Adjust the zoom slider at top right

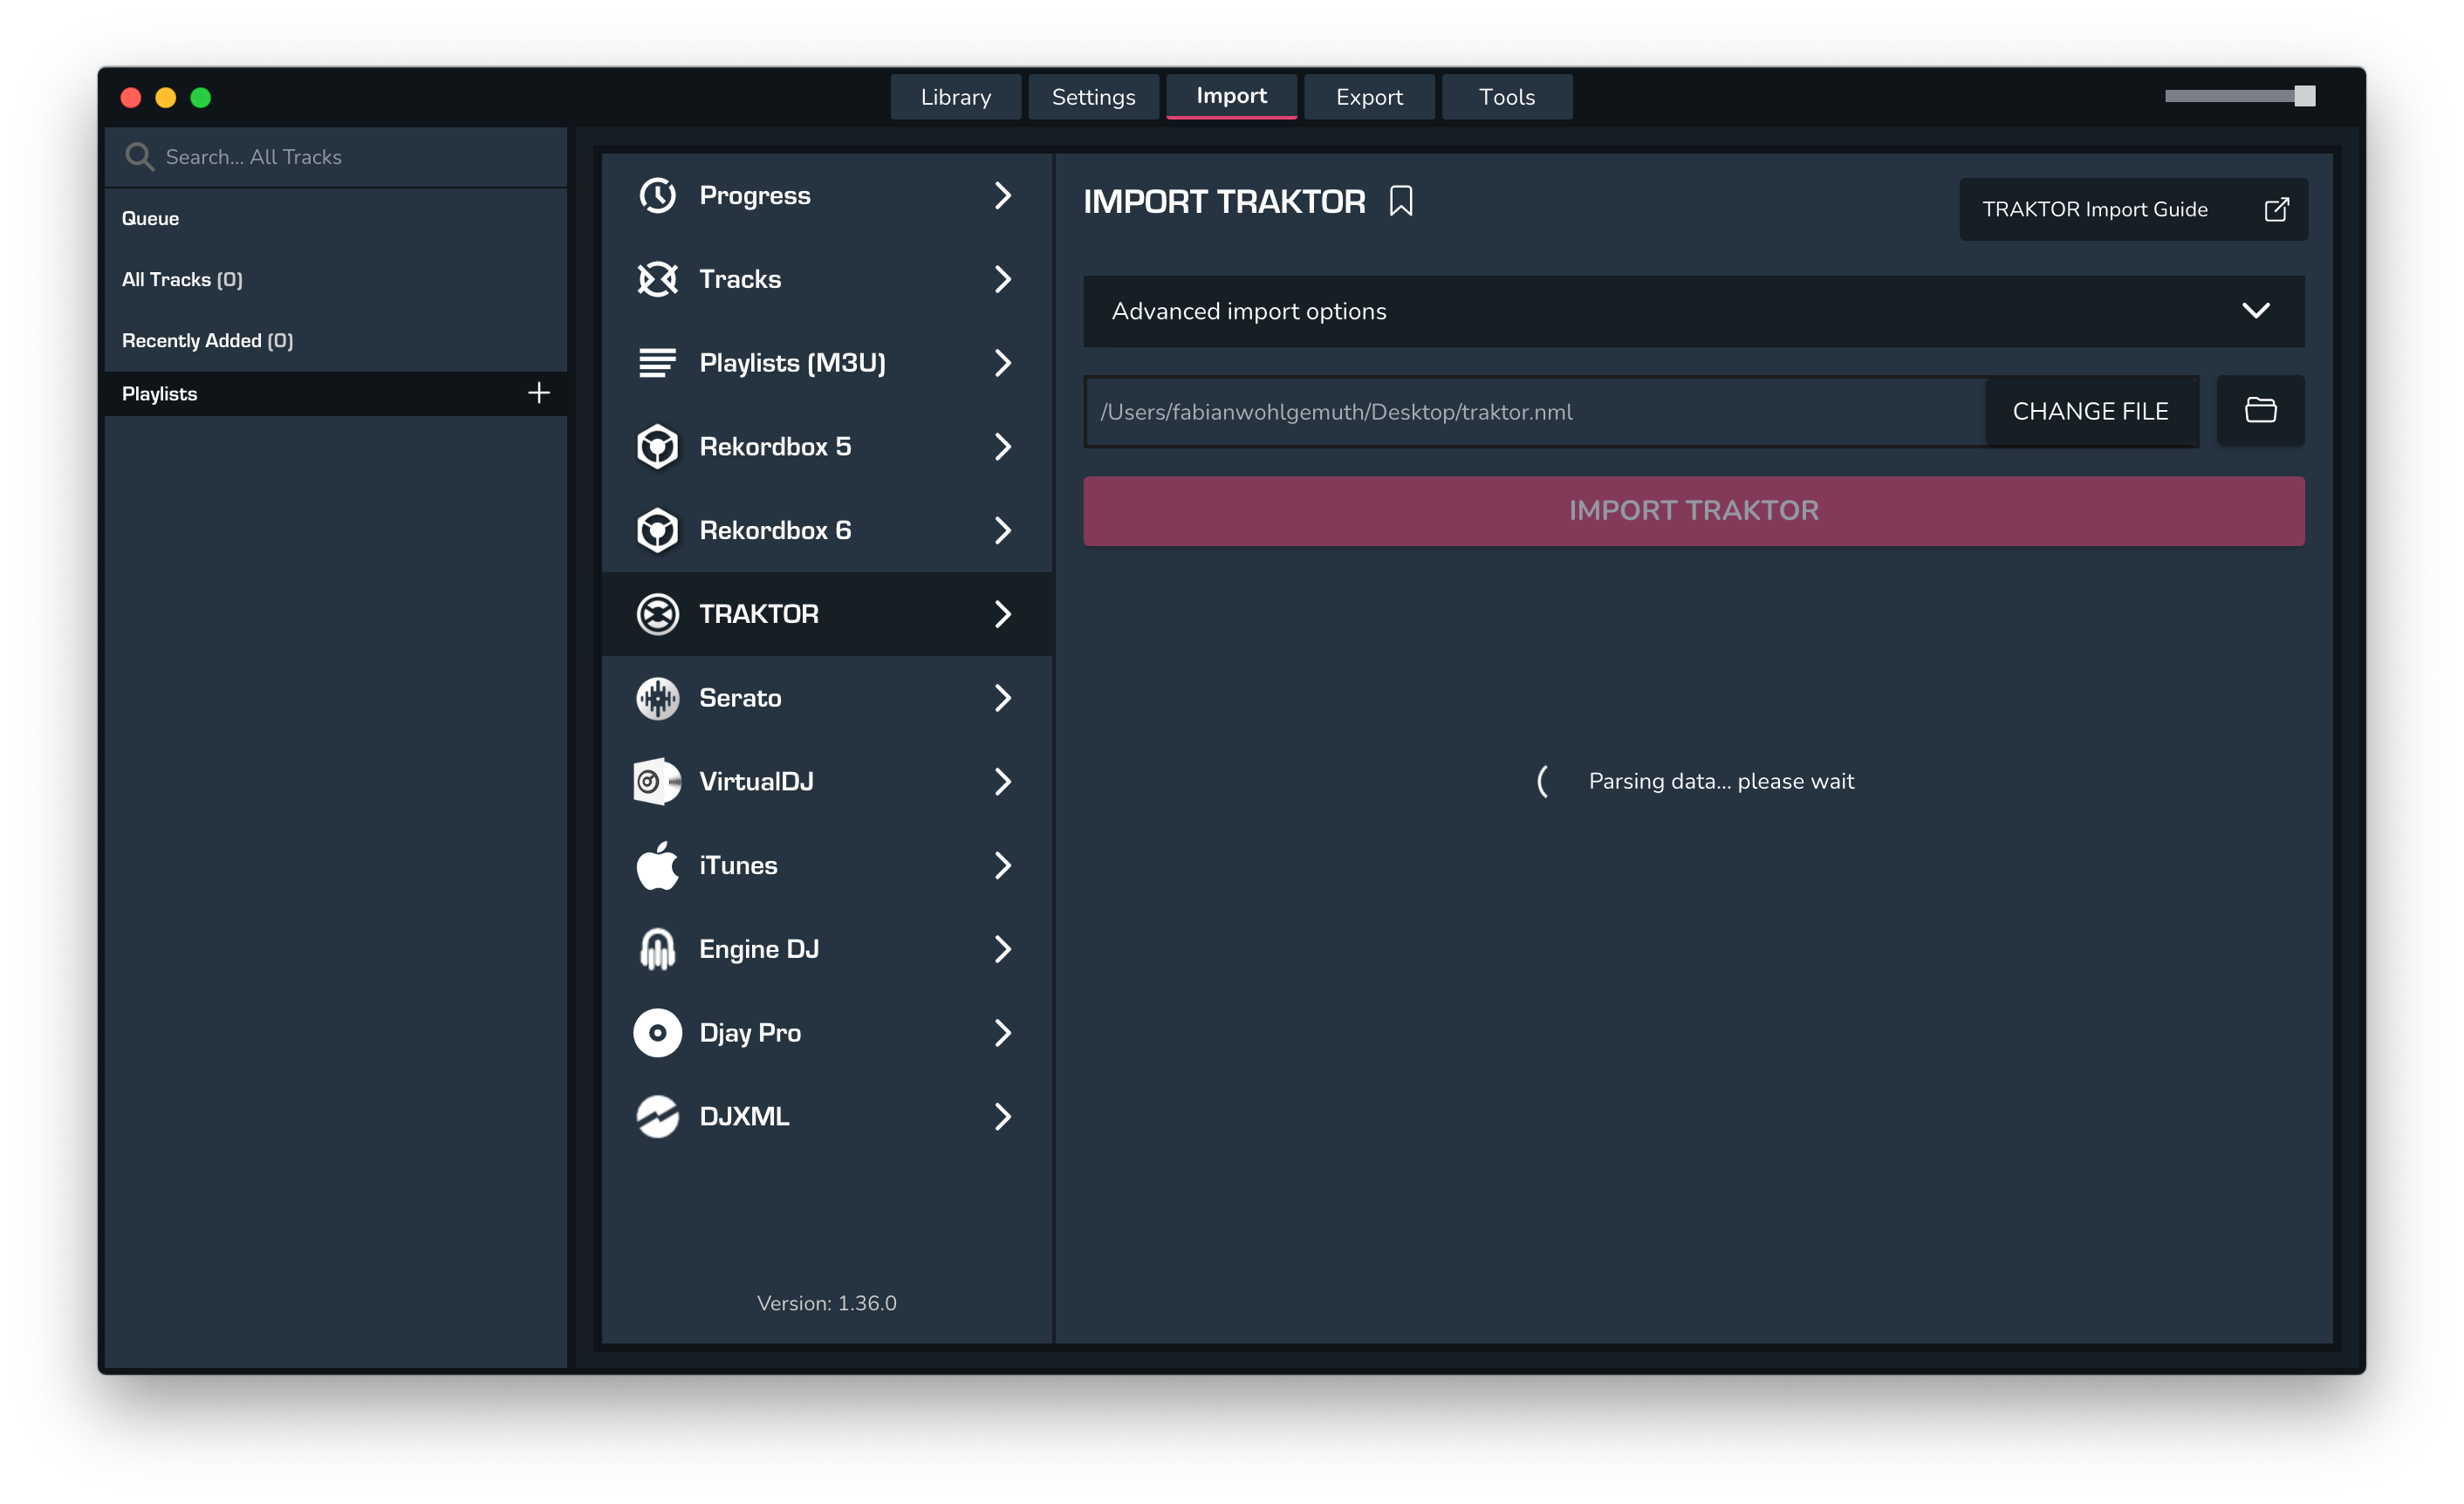[2304, 96]
